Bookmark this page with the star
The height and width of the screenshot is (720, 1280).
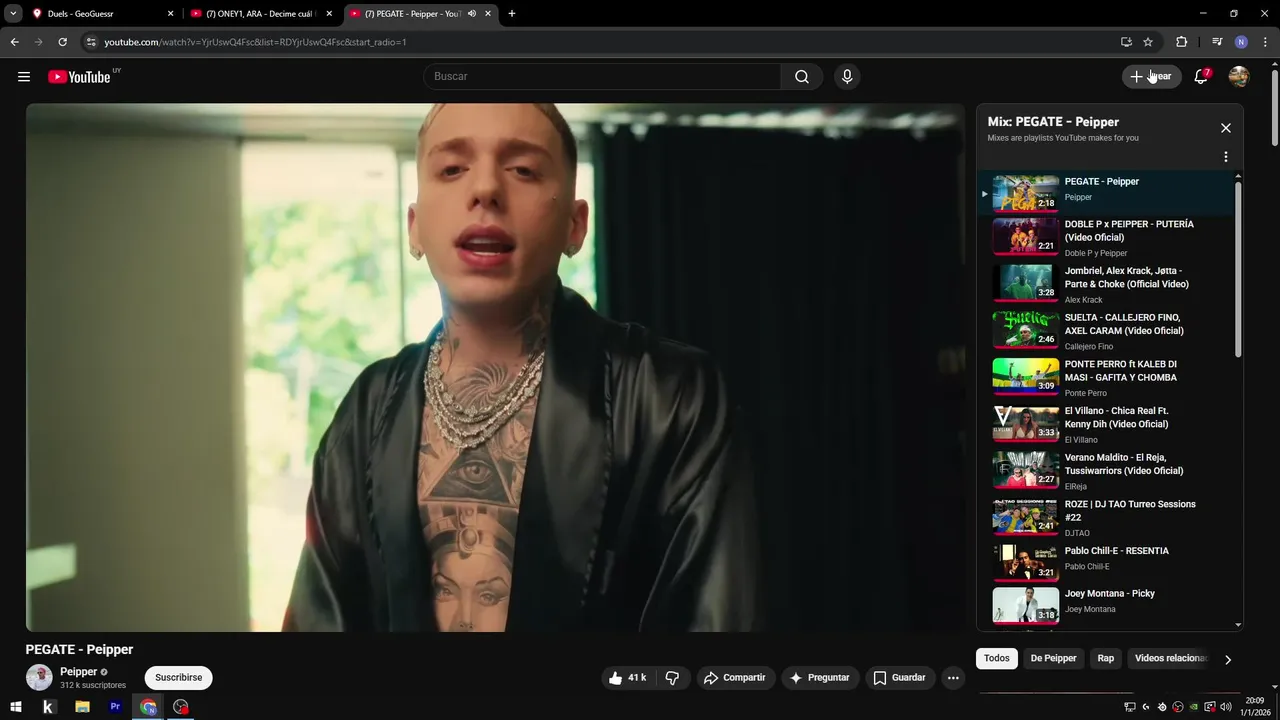click(1148, 42)
